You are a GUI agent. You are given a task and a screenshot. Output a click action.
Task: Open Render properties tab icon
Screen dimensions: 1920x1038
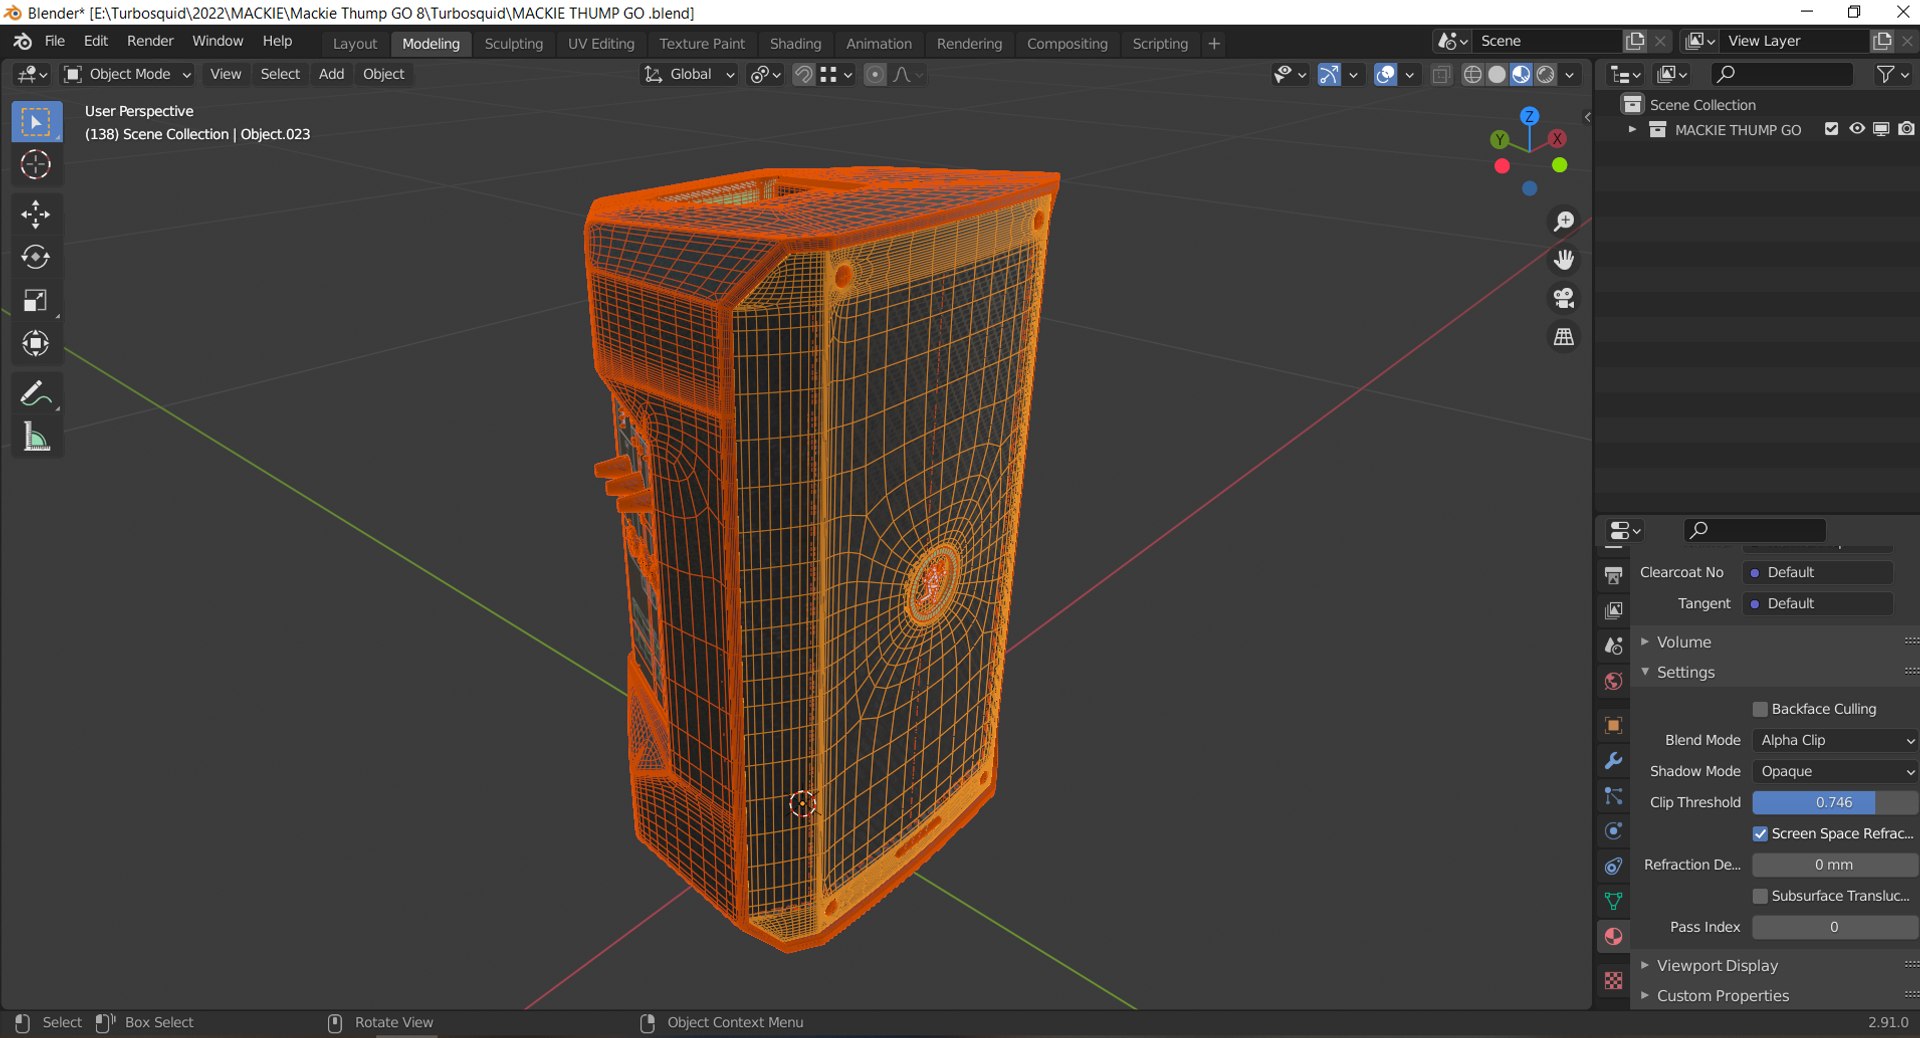pyautogui.click(x=1613, y=545)
